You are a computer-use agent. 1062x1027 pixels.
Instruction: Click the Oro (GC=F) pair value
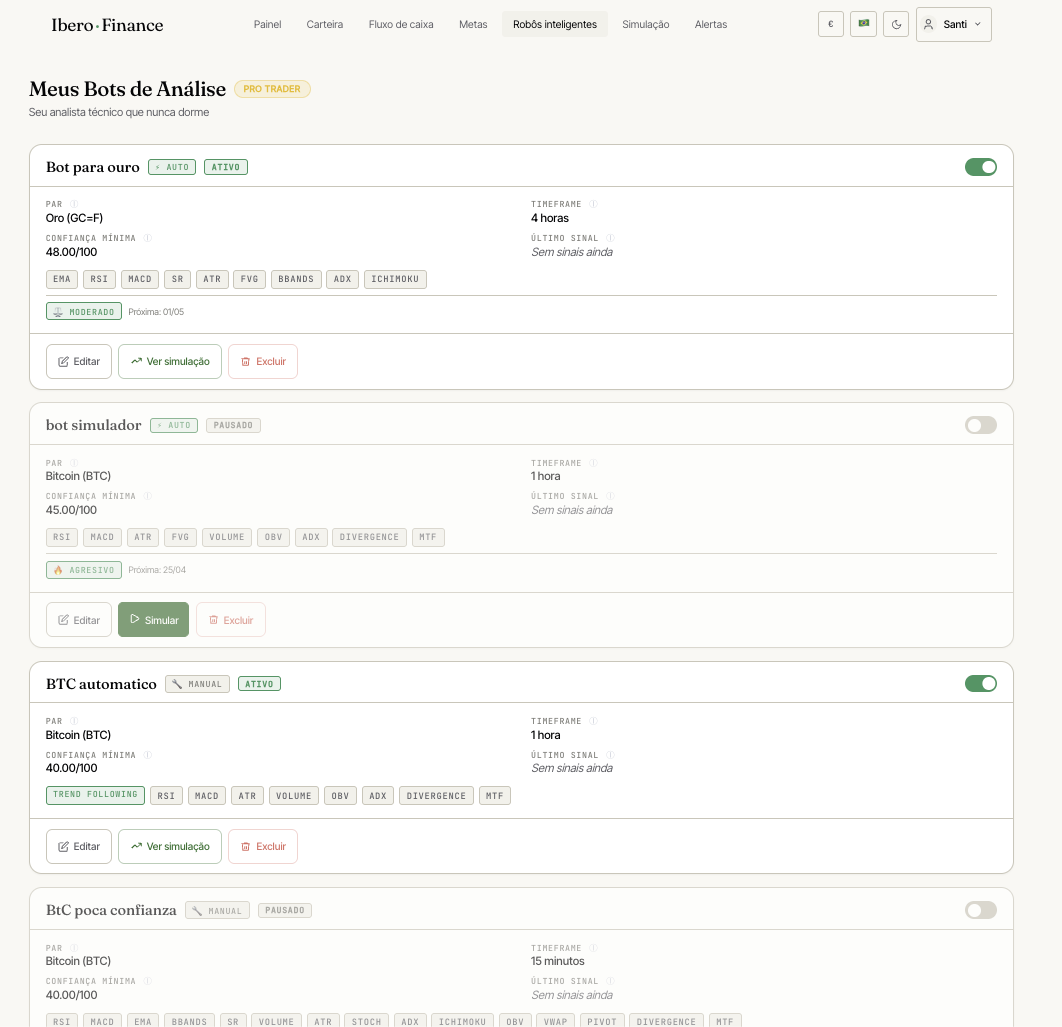(75, 218)
